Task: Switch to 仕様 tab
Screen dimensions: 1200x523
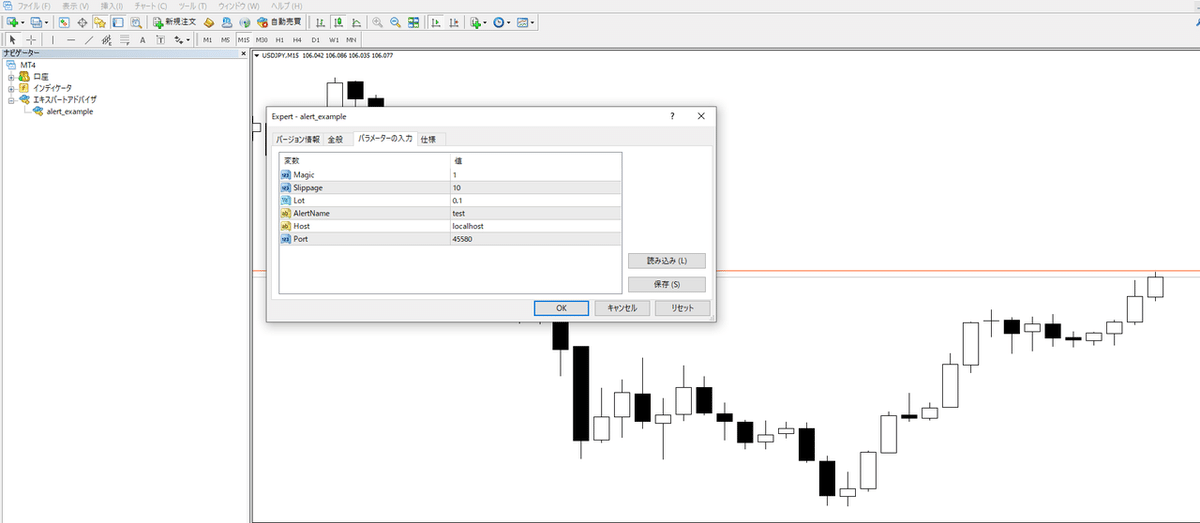Action: point(428,139)
